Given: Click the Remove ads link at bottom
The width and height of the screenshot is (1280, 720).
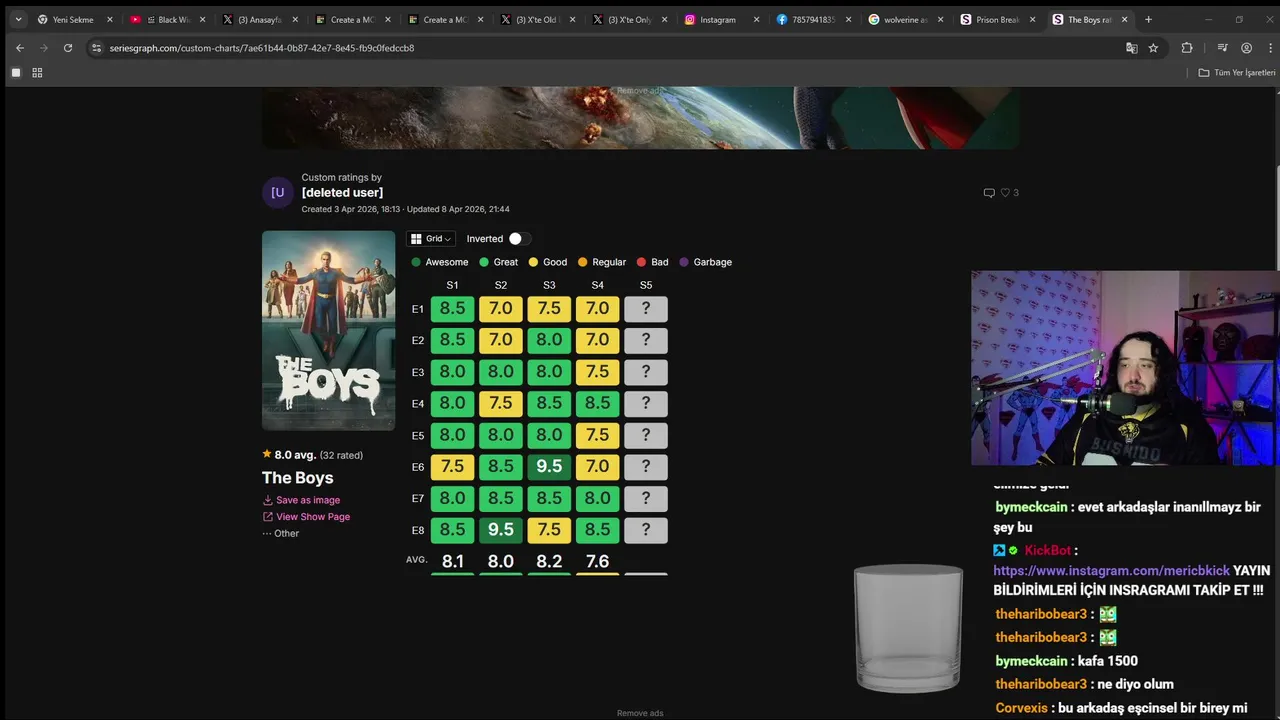Looking at the screenshot, I should click(640, 713).
